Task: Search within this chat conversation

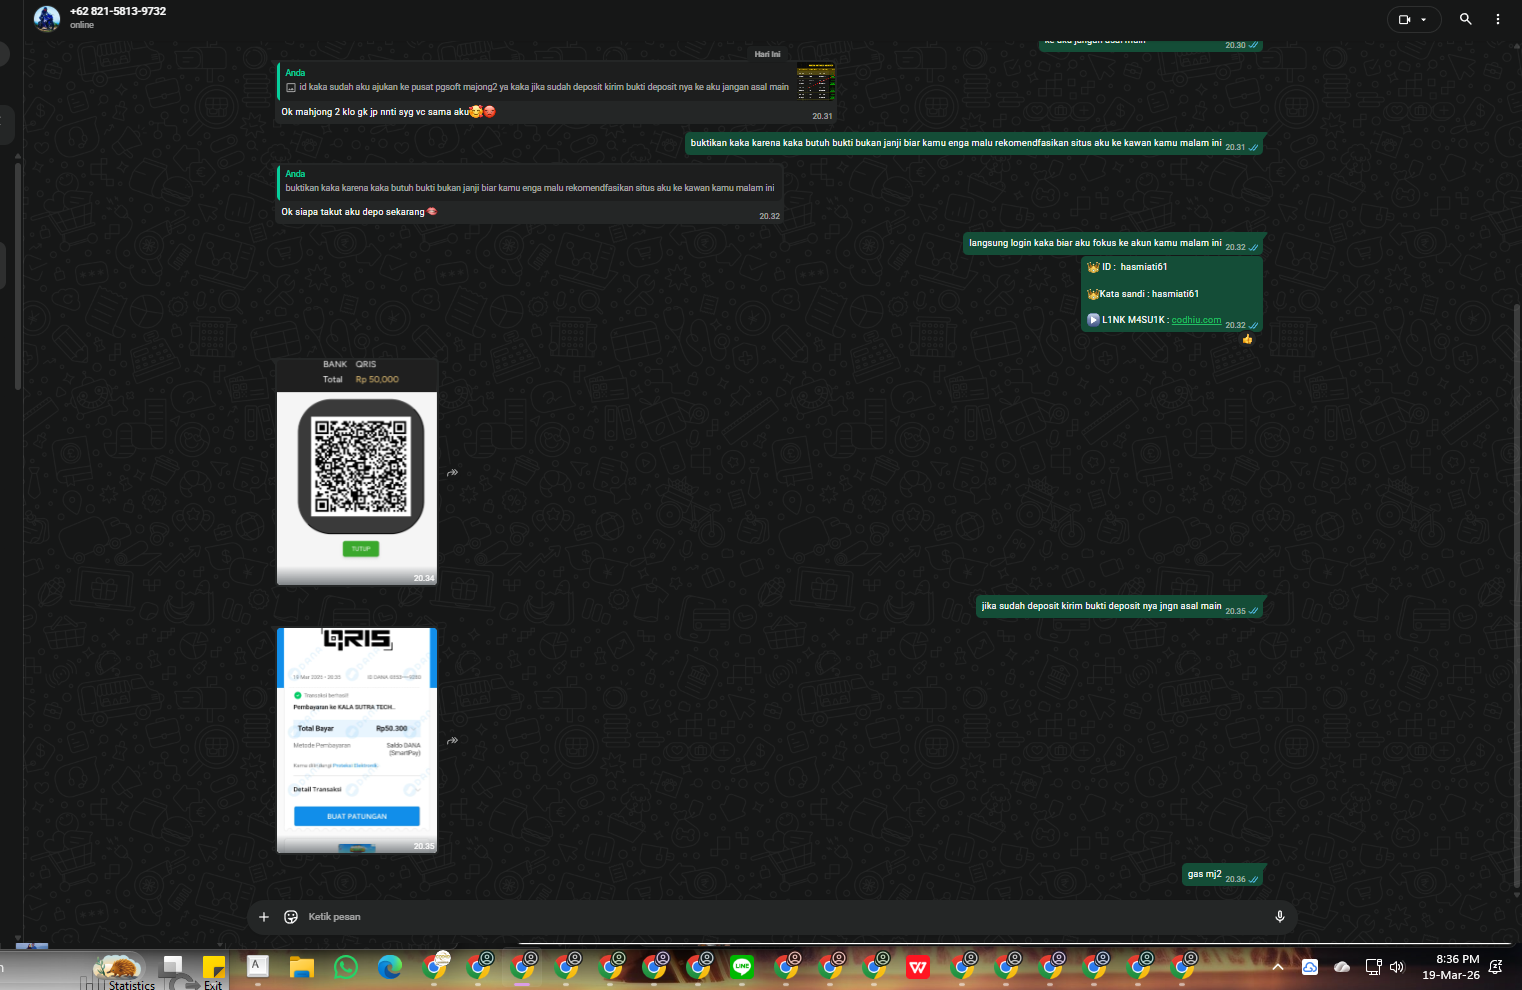Action: pos(1466,19)
